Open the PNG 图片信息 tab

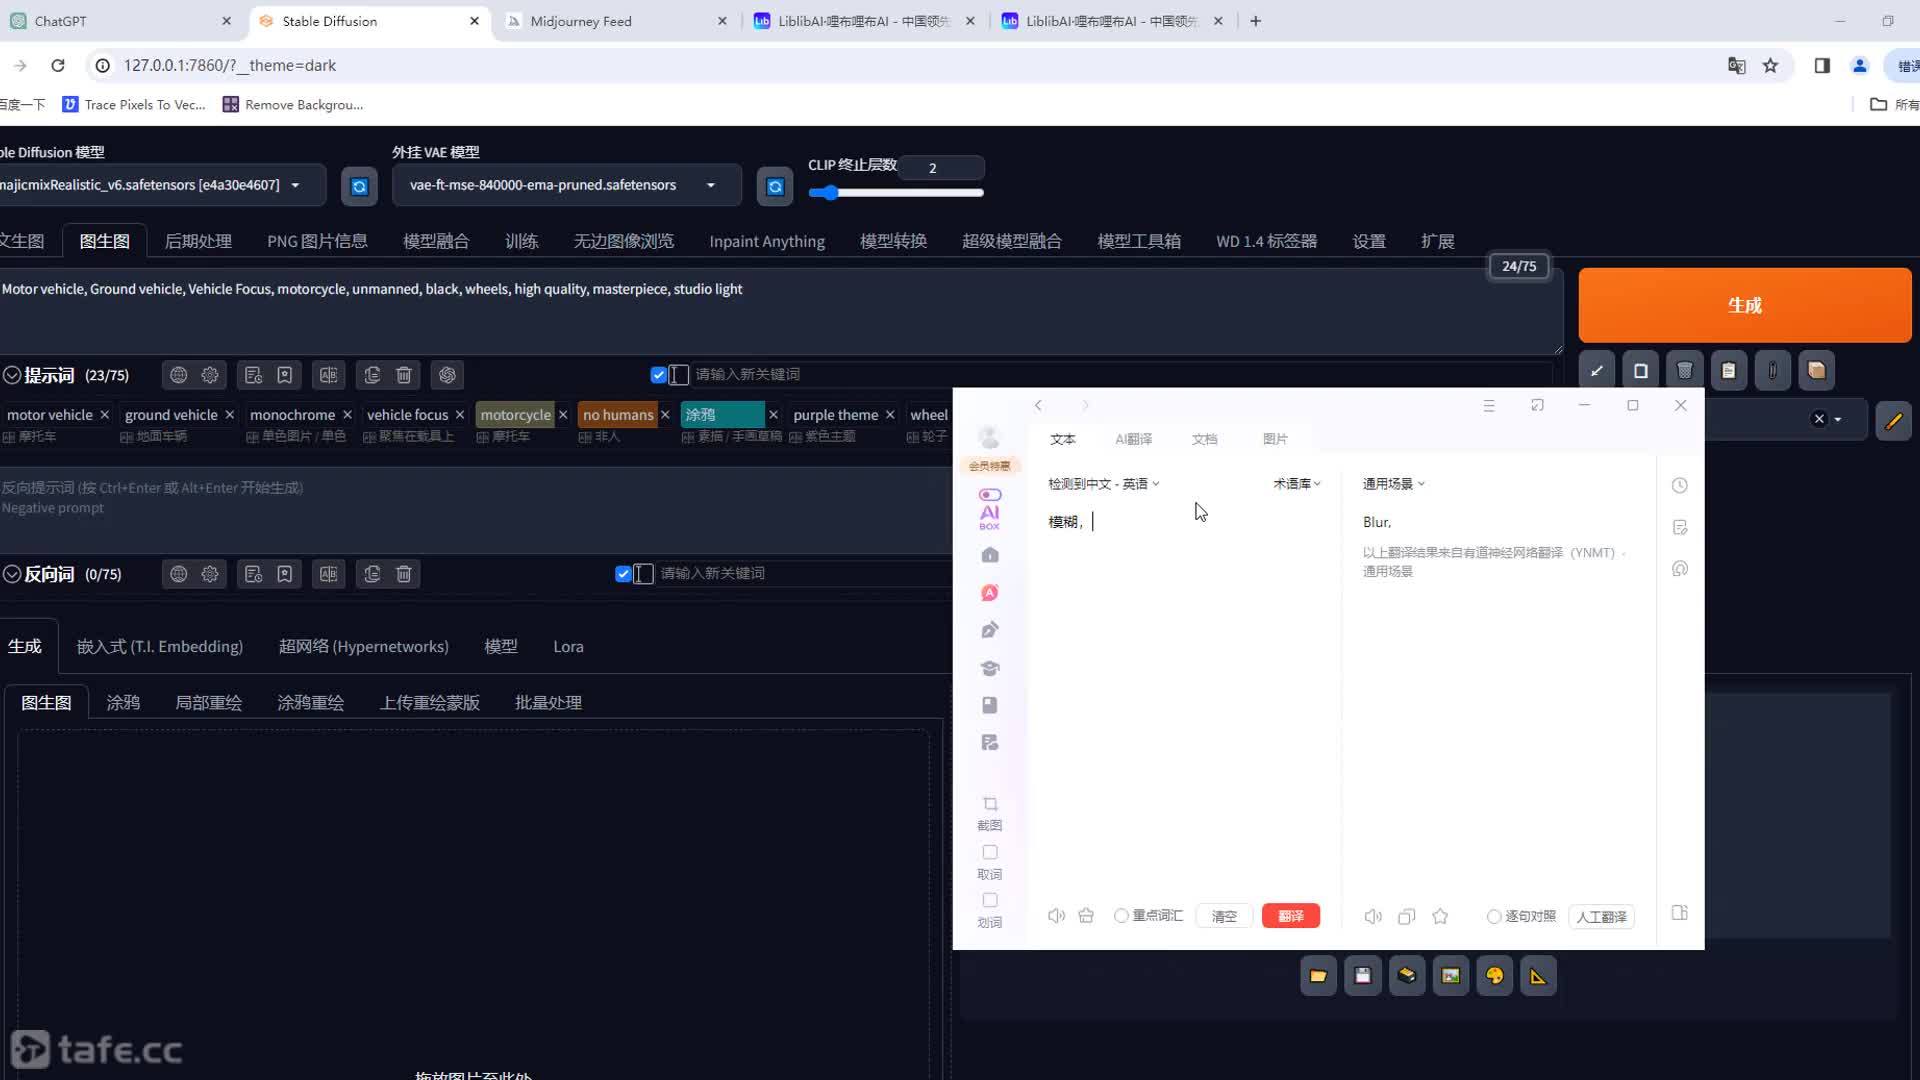click(x=317, y=241)
